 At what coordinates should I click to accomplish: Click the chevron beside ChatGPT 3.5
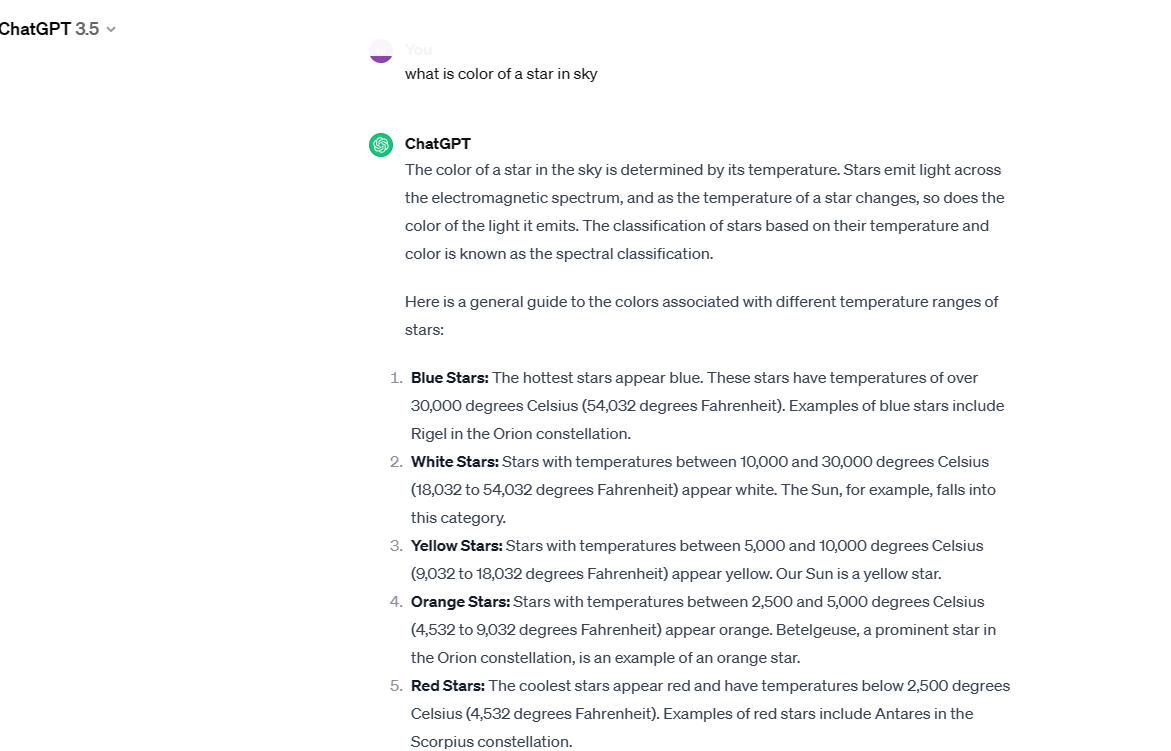(x=111, y=29)
